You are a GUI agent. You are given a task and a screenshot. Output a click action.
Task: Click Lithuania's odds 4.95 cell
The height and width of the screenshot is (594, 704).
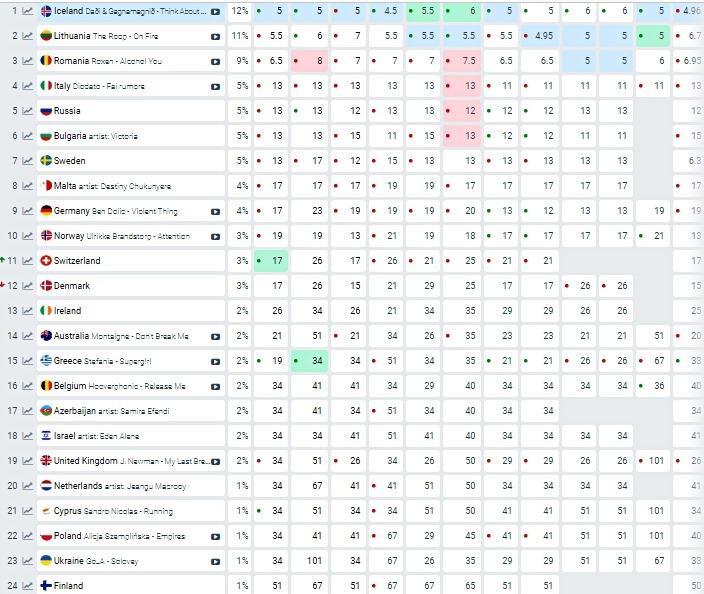[540, 36]
